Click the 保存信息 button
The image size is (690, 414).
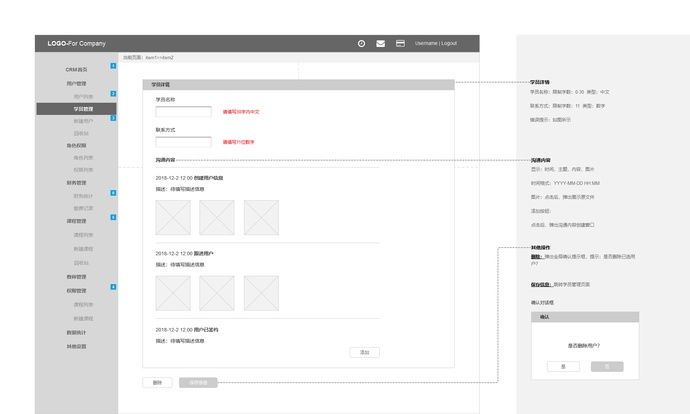click(x=197, y=382)
